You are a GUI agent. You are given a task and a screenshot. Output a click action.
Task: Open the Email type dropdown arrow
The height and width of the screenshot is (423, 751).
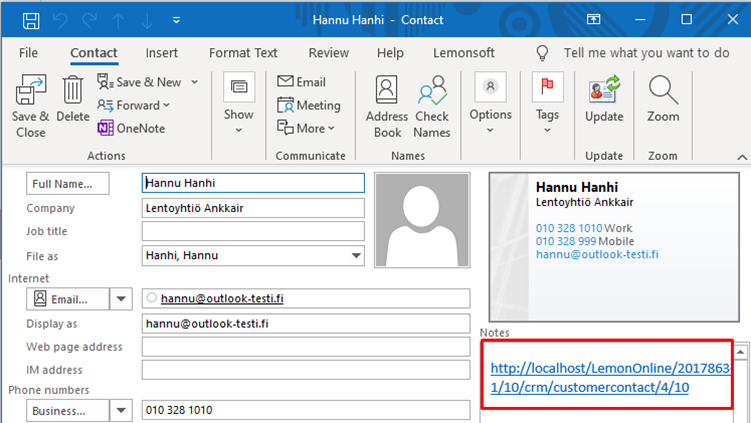[x=121, y=299]
